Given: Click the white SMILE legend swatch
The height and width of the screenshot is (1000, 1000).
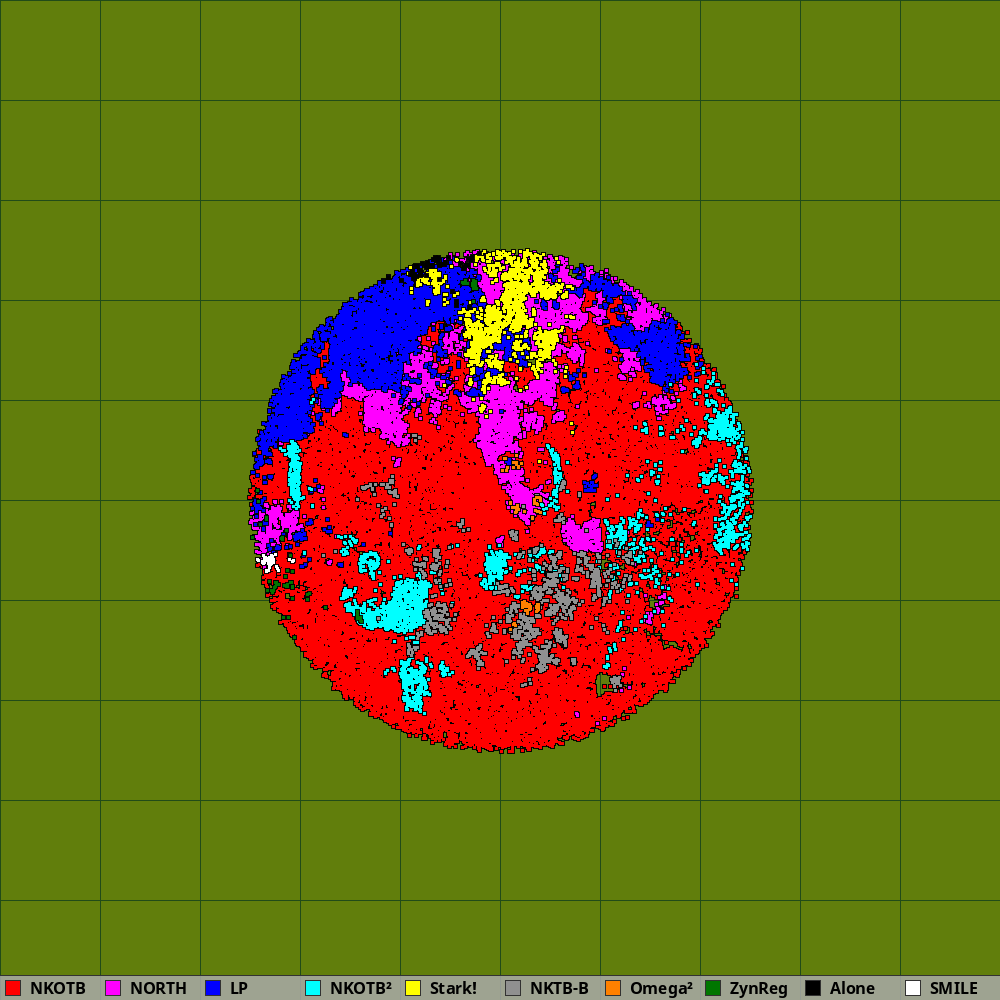Looking at the screenshot, I should [913, 988].
